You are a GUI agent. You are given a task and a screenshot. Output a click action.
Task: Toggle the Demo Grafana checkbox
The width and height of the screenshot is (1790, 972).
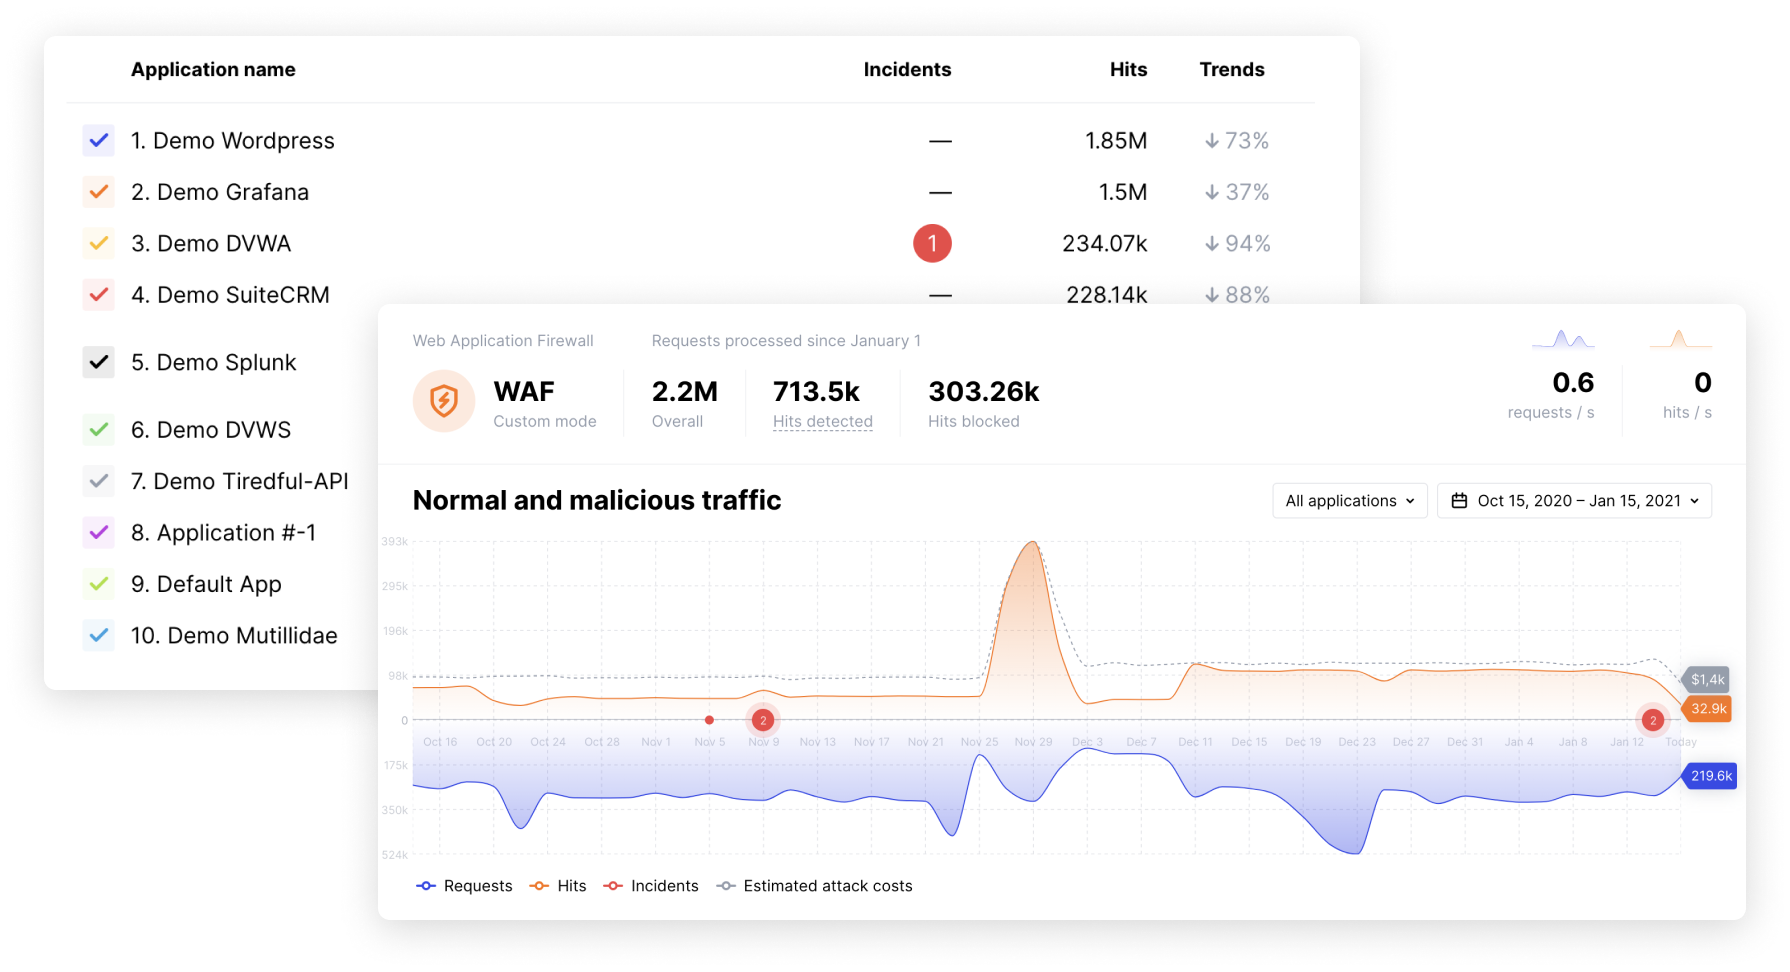coord(99,192)
